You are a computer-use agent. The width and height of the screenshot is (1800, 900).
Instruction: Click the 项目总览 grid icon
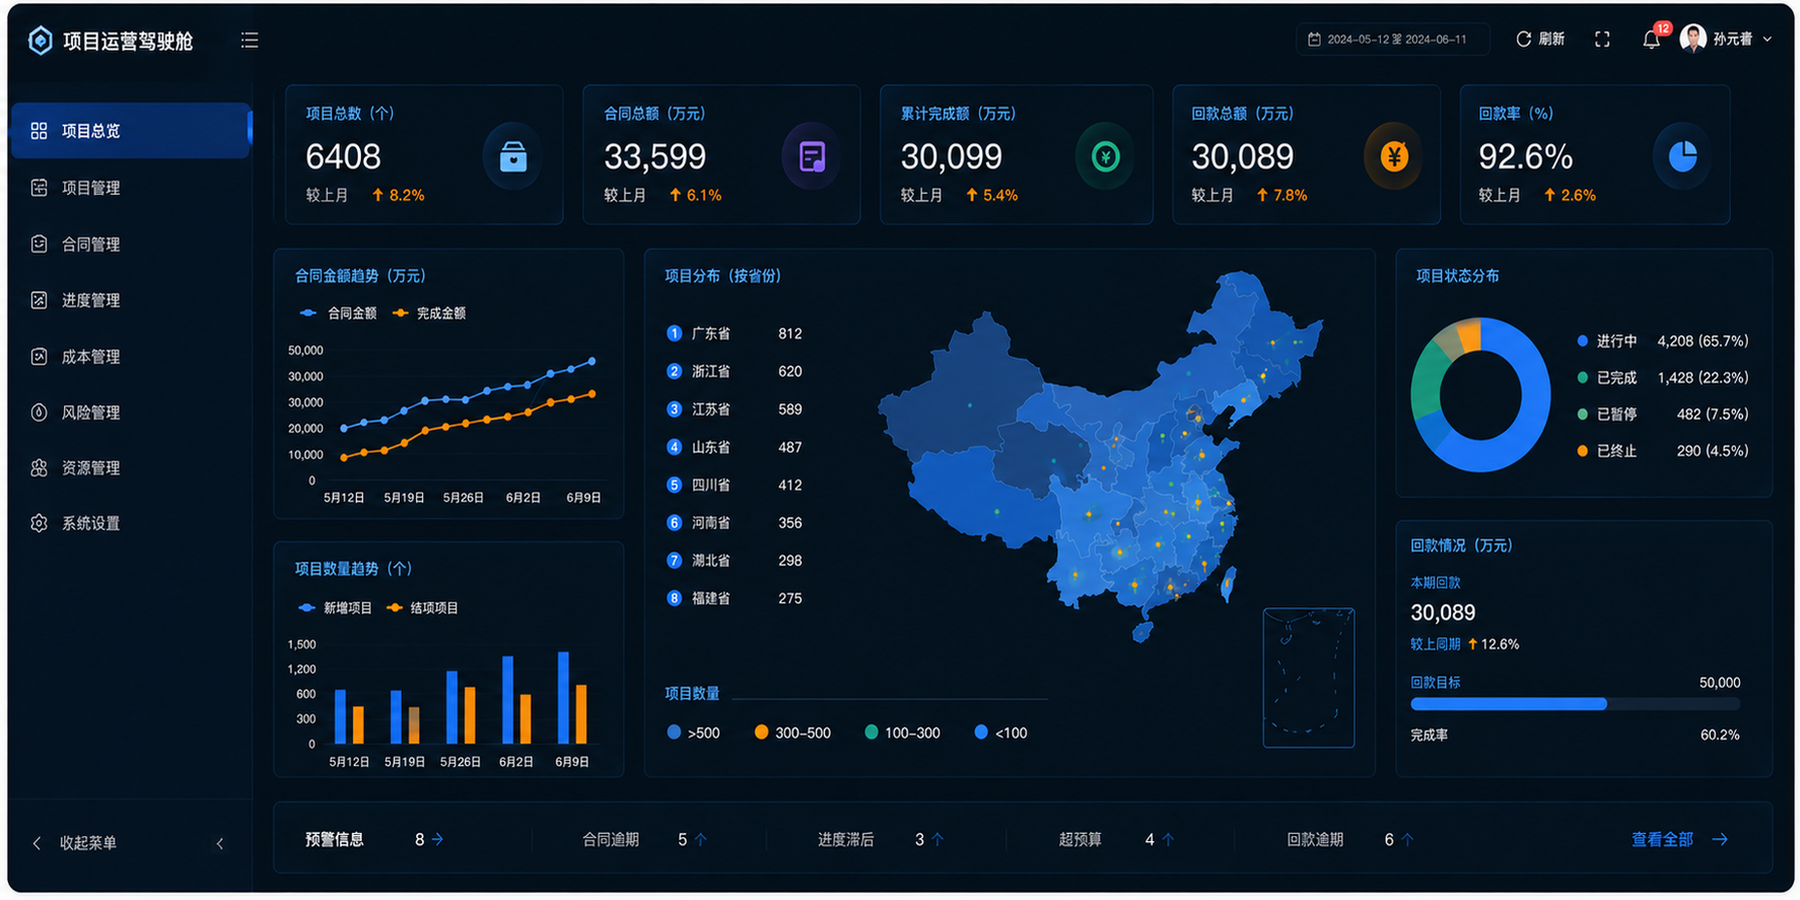(39, 131)
